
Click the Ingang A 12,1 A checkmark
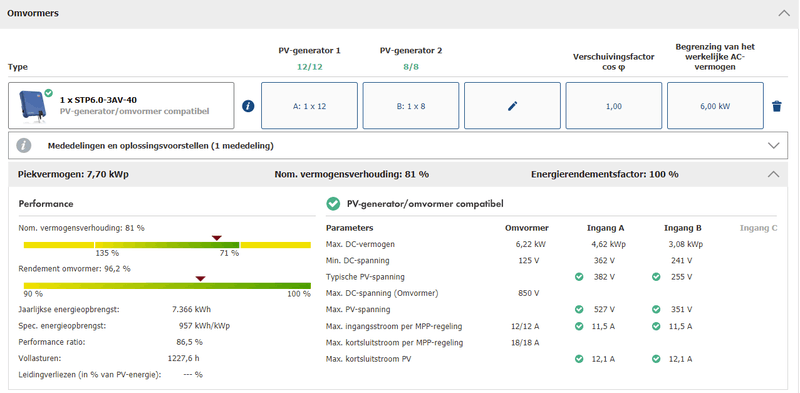pyautogui.click(x=579, y=359)
